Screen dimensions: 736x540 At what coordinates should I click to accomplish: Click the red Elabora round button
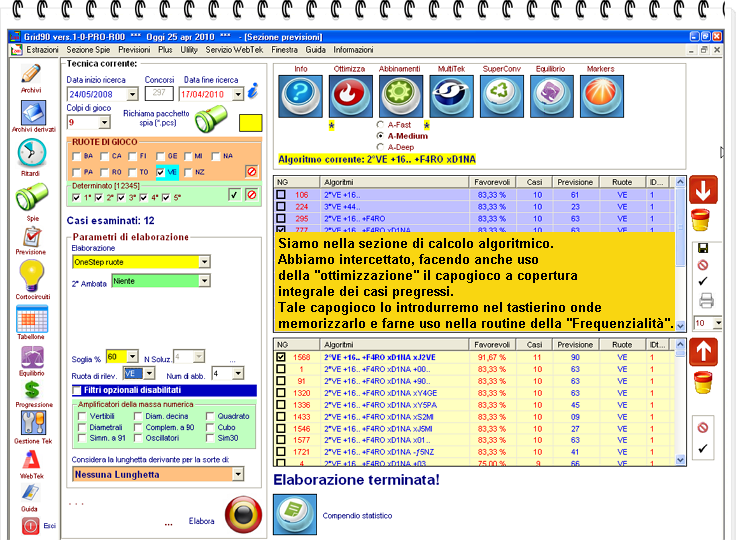click(x=243, y=514)
